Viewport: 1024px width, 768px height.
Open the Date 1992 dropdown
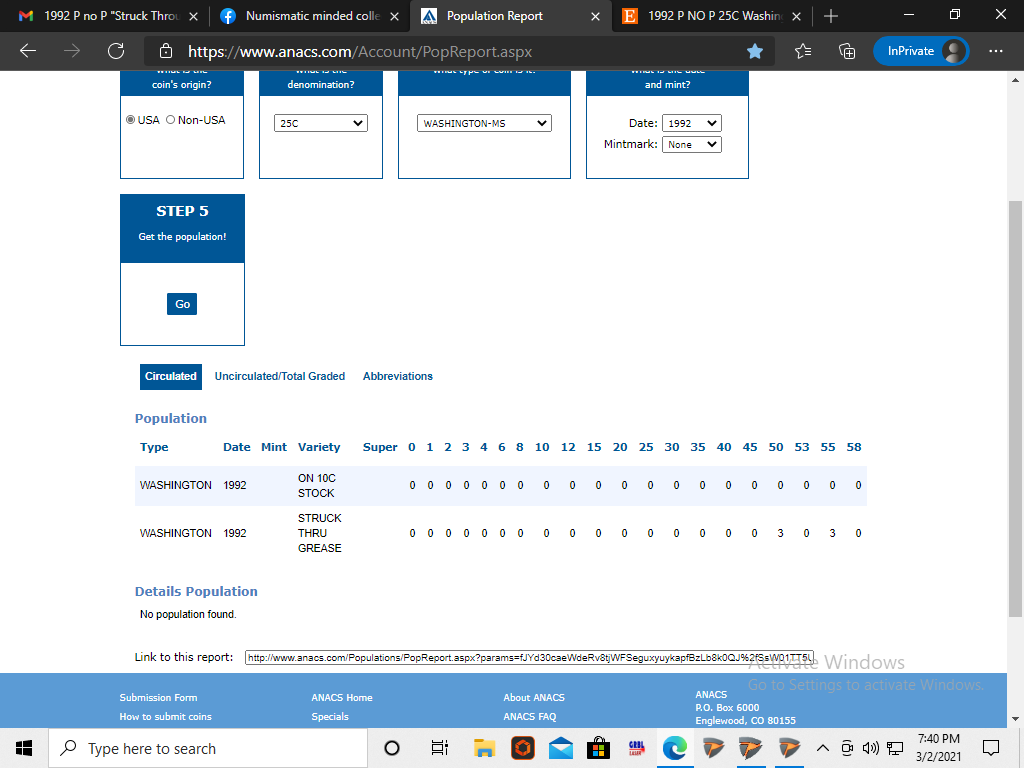click(x=691, y=123)
